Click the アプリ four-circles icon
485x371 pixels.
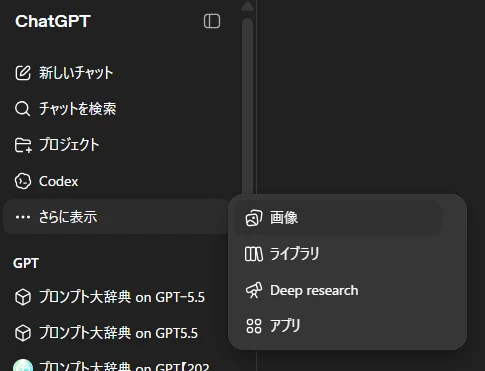254,326
